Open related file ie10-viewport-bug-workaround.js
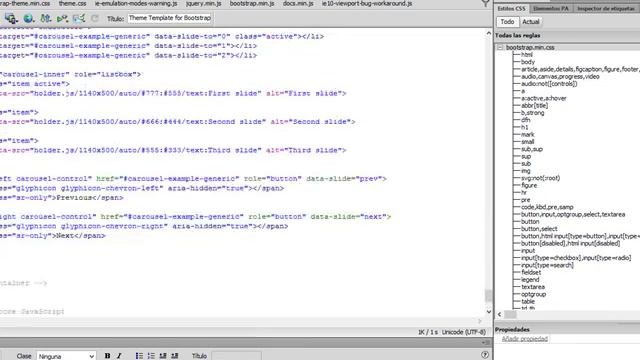The width and height of the screenshot is (640, 360). click(367, 3)
